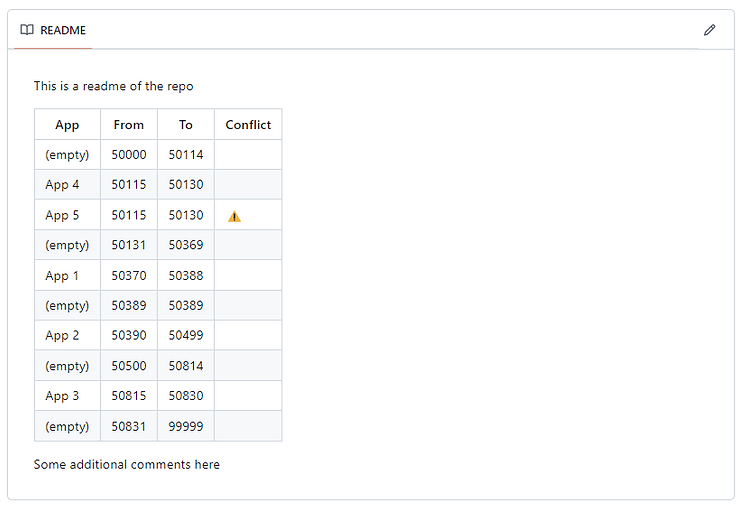Click the 50370 From value
This screenshot has height=512, width=740.
129,276
